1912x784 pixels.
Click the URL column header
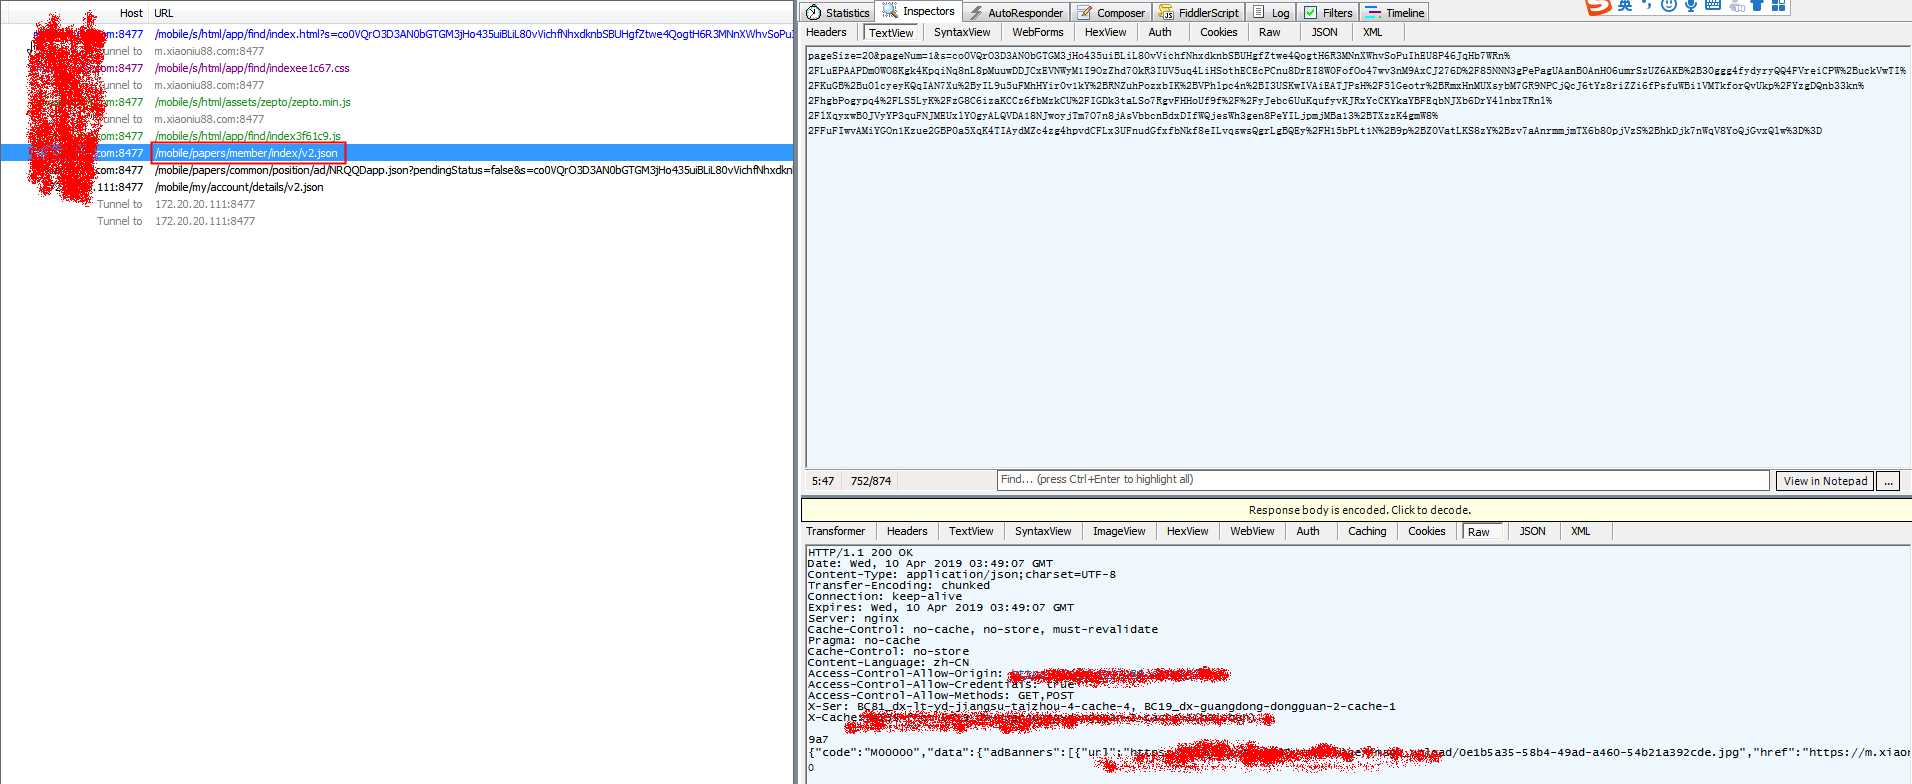pyautogui.click(x=164, y=13)
